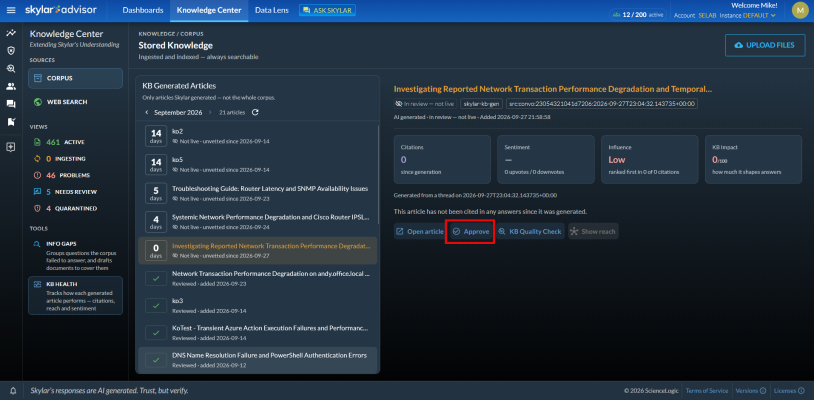Expand the Instance DEFAULT dropdown

748,16
